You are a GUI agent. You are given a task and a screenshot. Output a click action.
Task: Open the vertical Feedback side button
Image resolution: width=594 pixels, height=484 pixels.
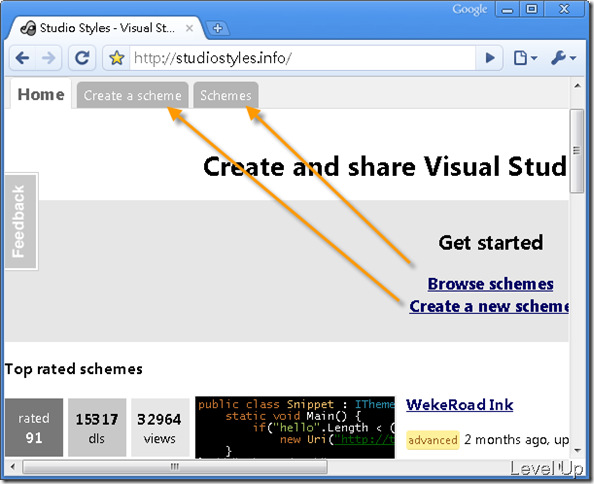(21, 222)
